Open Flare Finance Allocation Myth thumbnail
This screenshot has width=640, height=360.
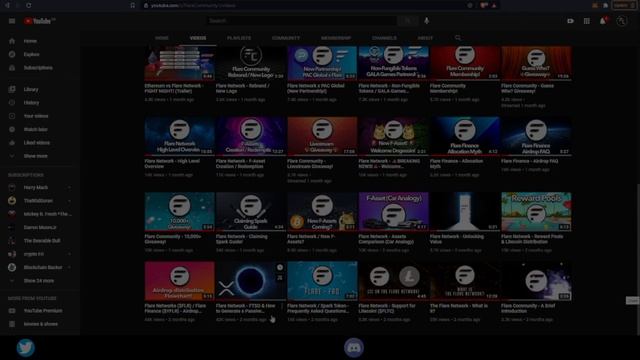point(465,136)
